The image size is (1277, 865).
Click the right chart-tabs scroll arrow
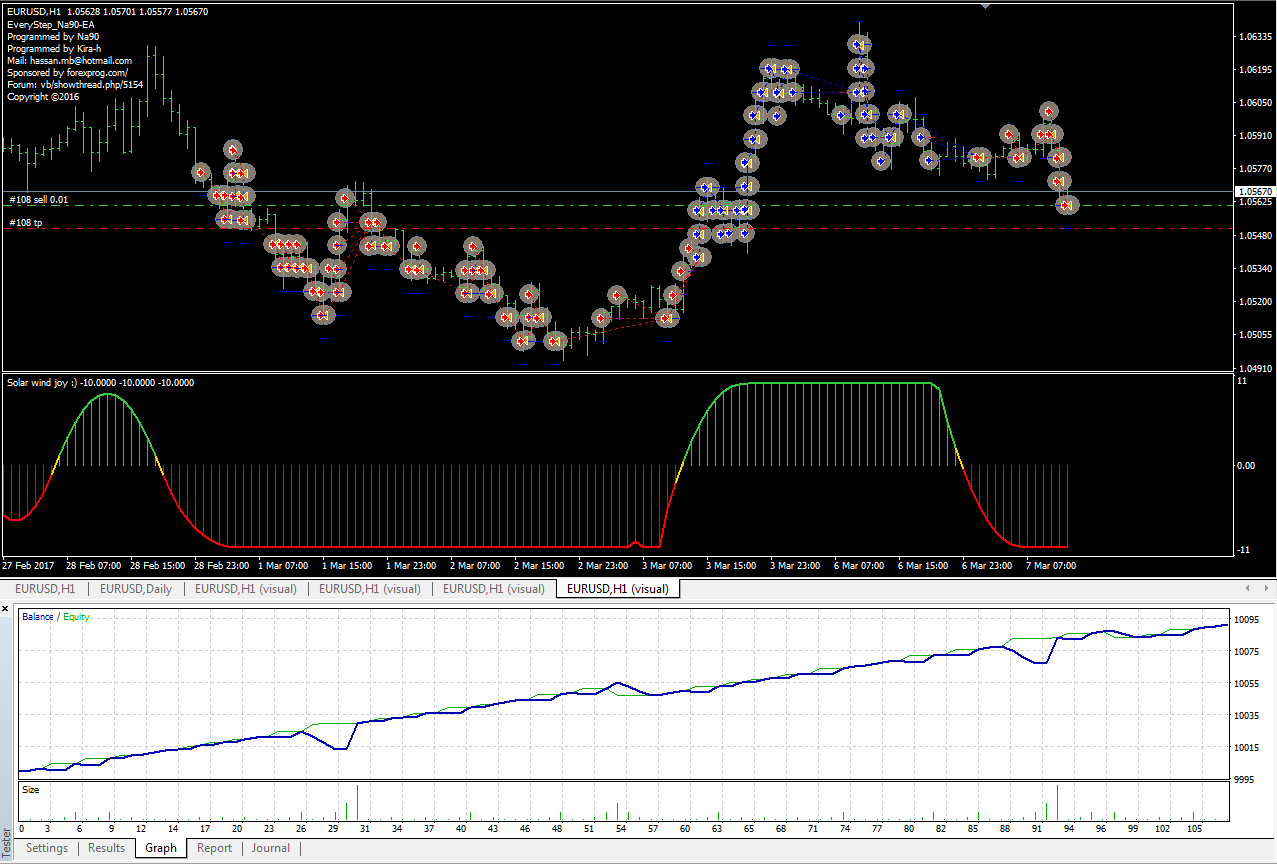click(1265, 588)
